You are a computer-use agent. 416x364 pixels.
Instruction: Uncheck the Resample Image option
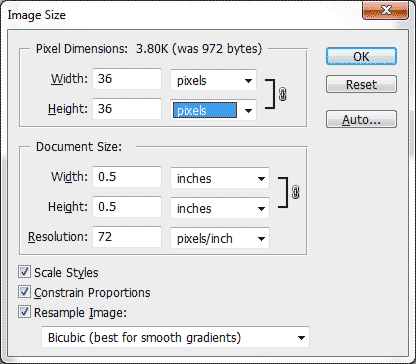(24, 312)
